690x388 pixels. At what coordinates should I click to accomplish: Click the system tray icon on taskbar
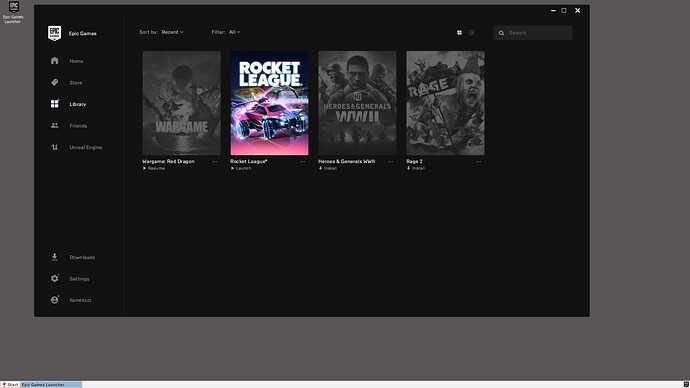pos(686,384)
